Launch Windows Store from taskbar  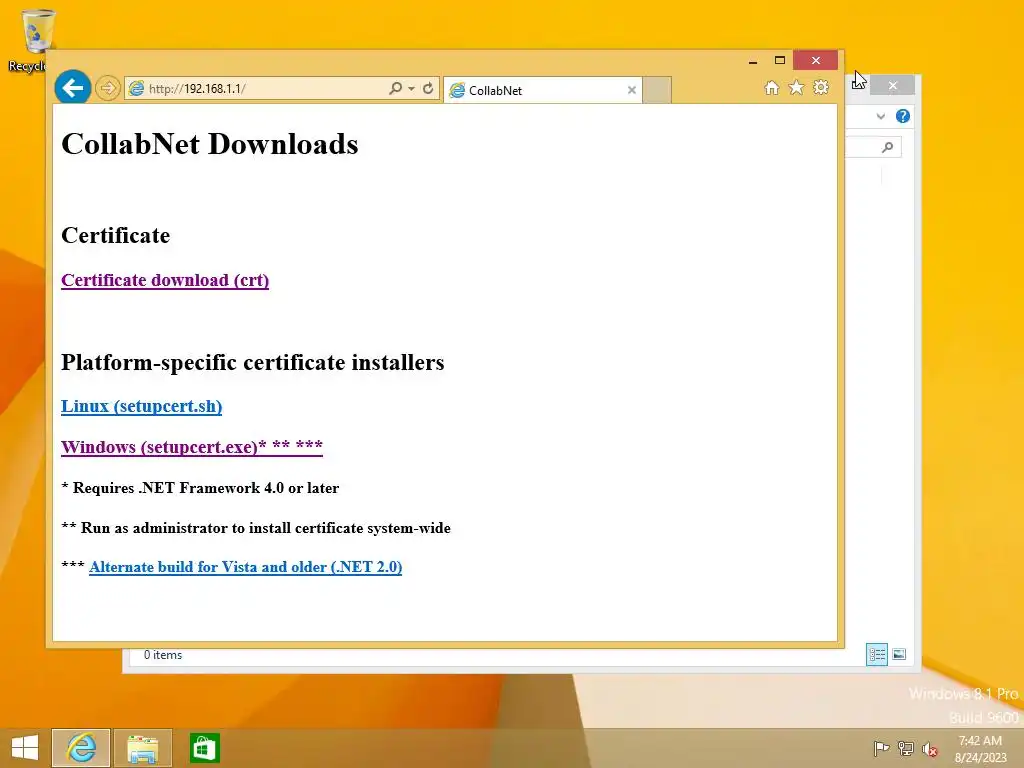(x=204, y=748)
